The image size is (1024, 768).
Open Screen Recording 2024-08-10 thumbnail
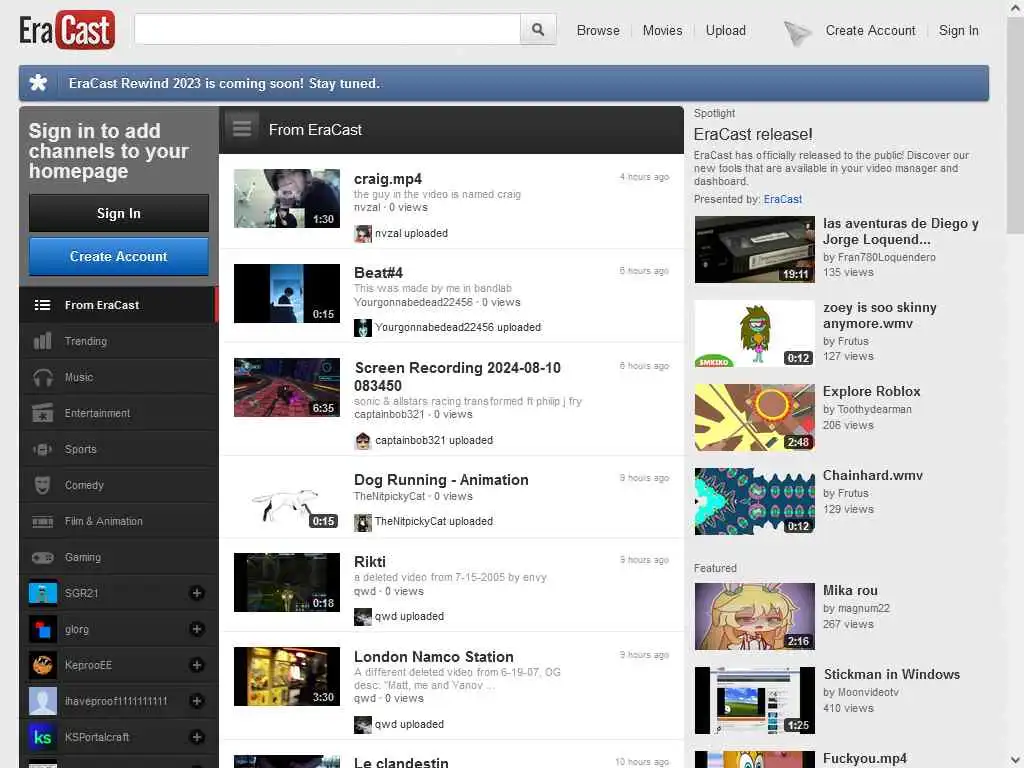point(287,387)
